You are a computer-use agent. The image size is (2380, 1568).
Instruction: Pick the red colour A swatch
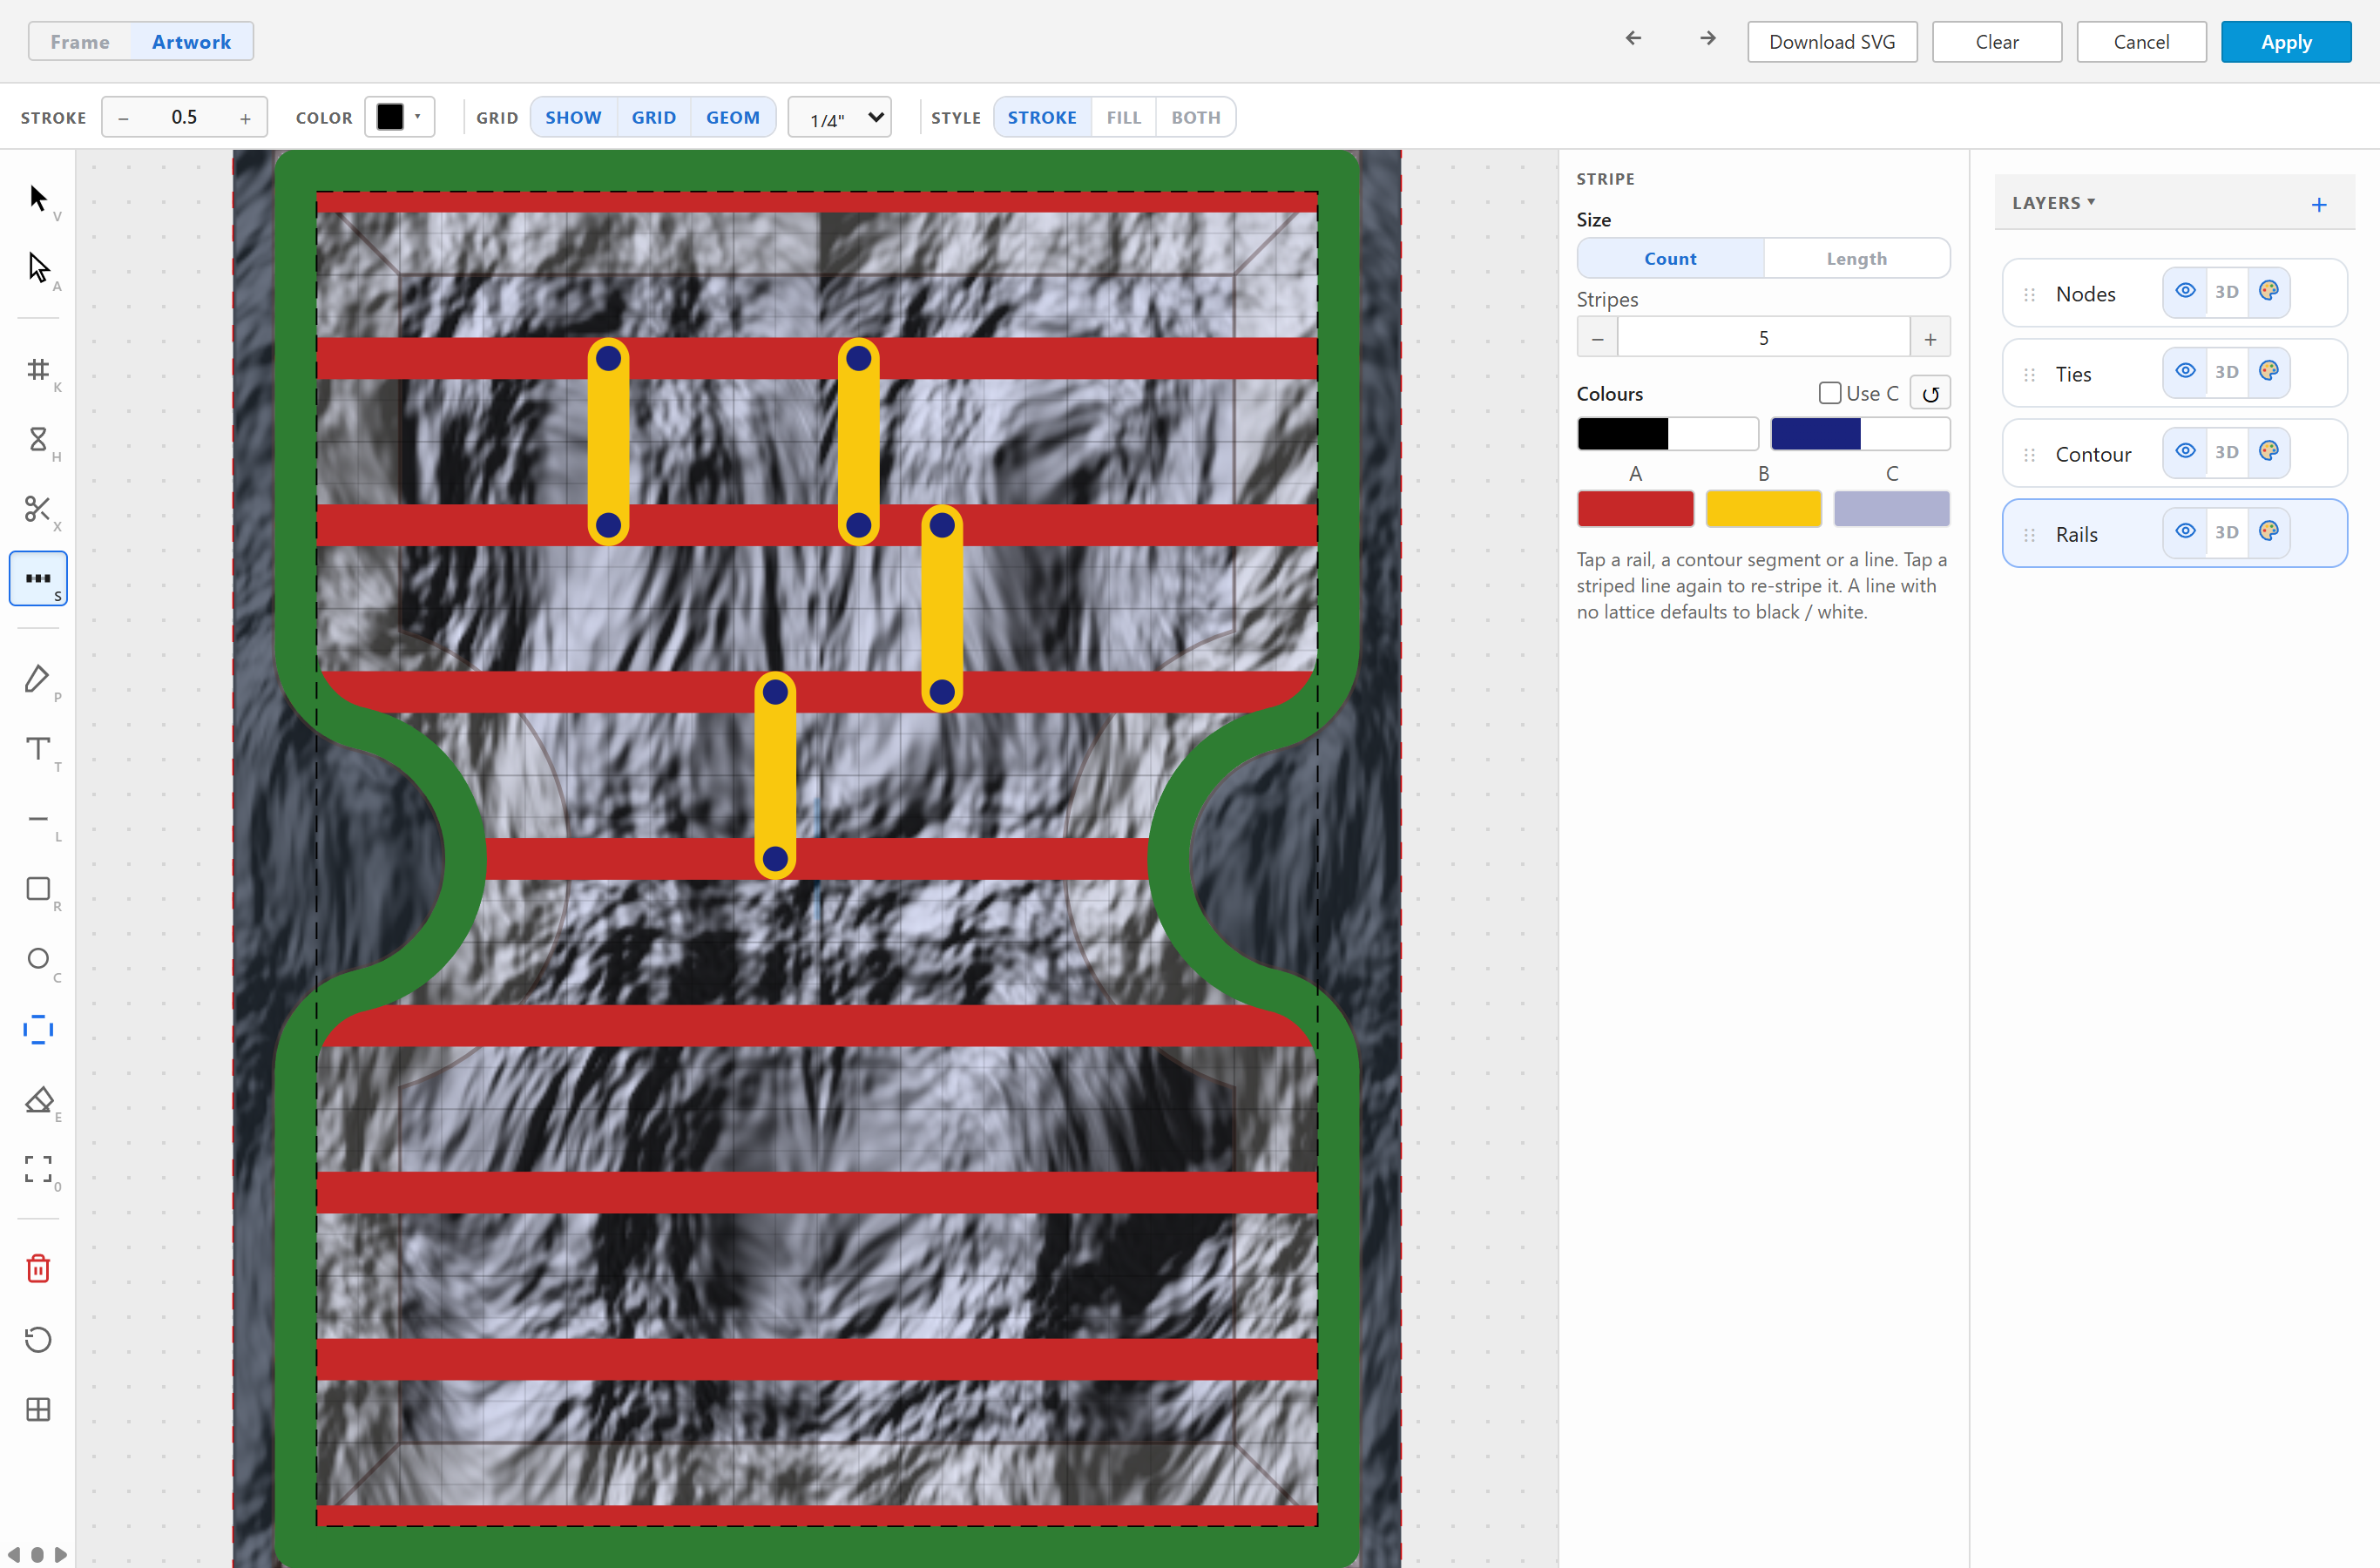click(1635, 509)
